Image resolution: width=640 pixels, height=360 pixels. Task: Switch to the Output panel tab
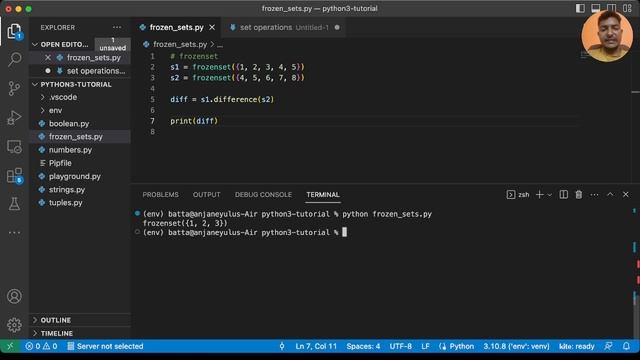click(x=207, y=195)
